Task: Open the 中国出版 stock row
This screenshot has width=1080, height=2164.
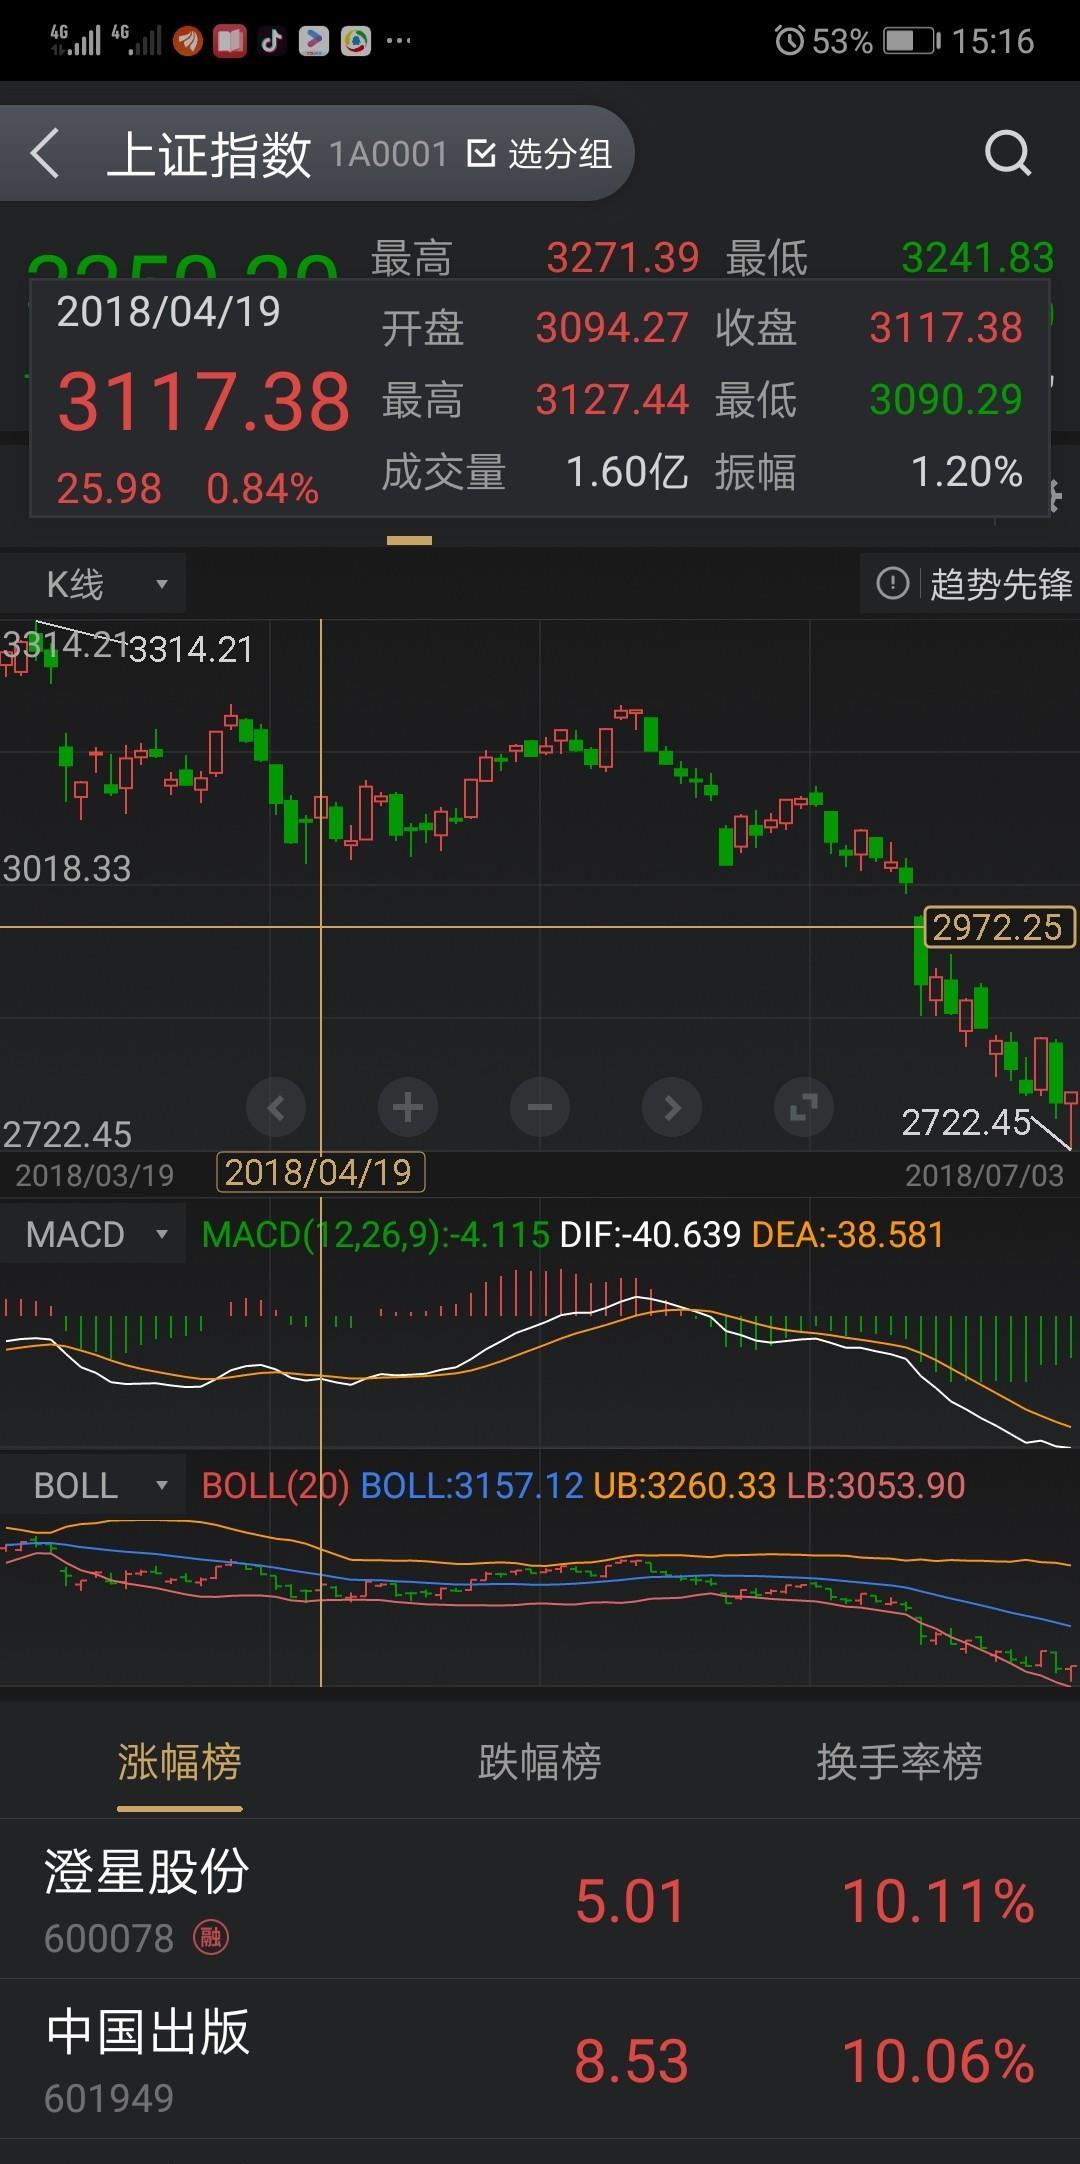Action: [x=540, y=2058]
